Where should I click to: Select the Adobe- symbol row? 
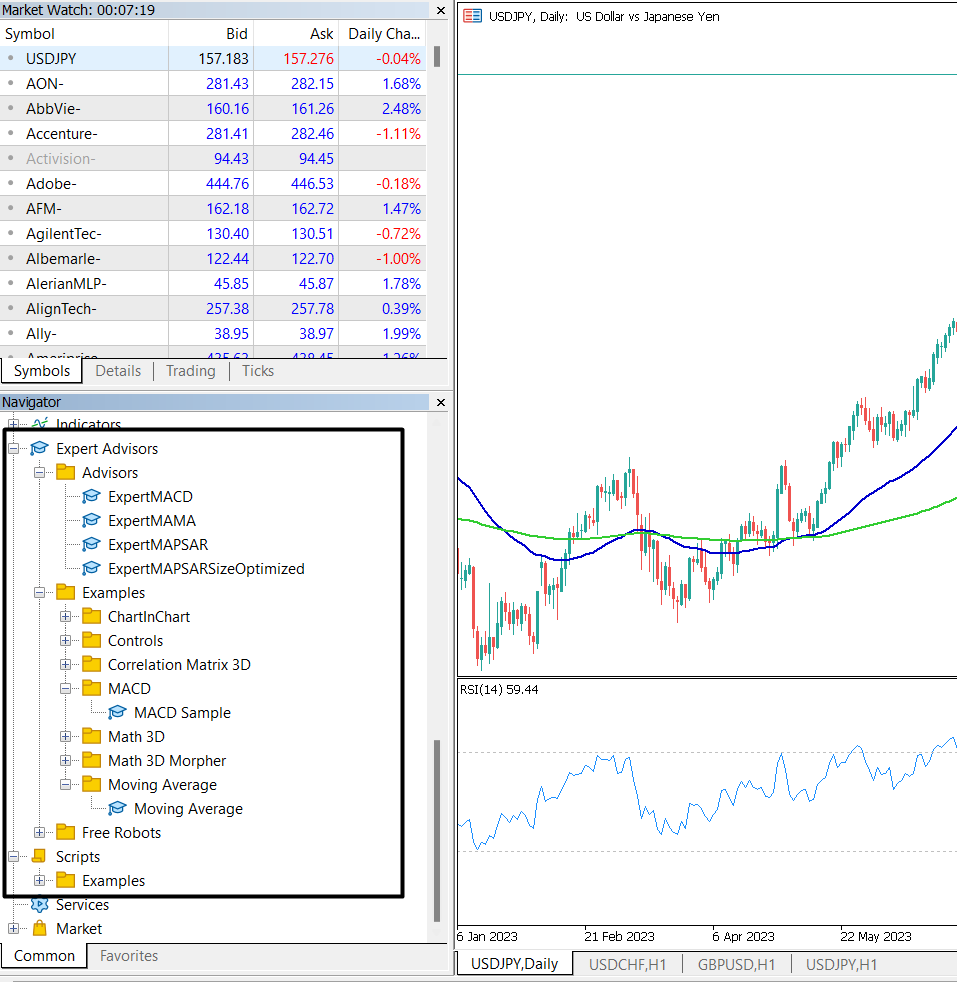point(52,184)
